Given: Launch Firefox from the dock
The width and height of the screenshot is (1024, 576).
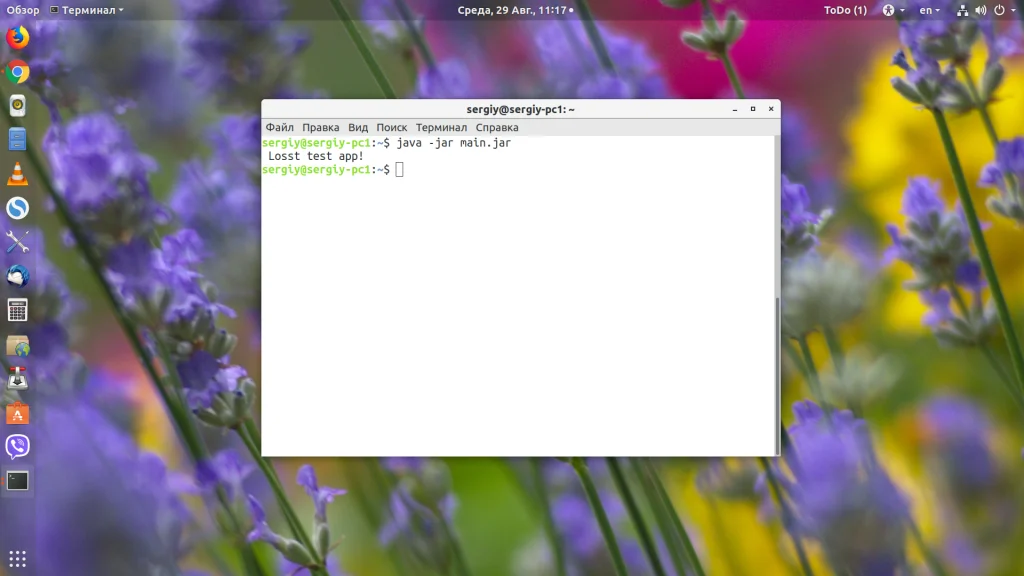Looking at the screenshot, I should click(18, 38).
